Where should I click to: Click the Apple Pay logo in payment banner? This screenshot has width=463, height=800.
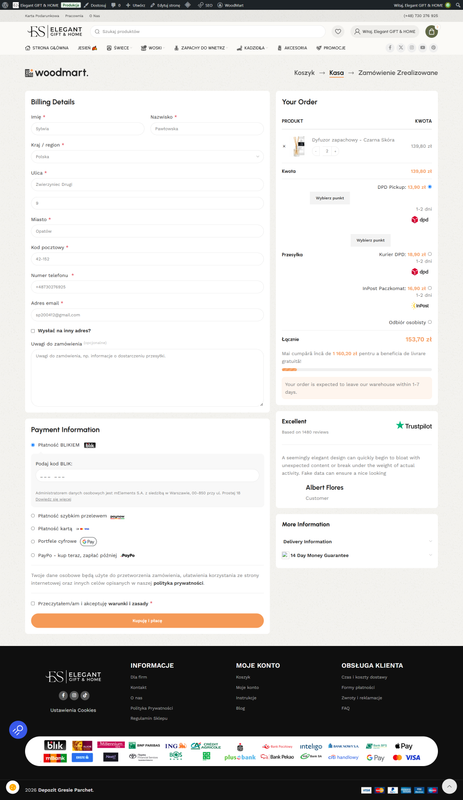coord(403,746)
